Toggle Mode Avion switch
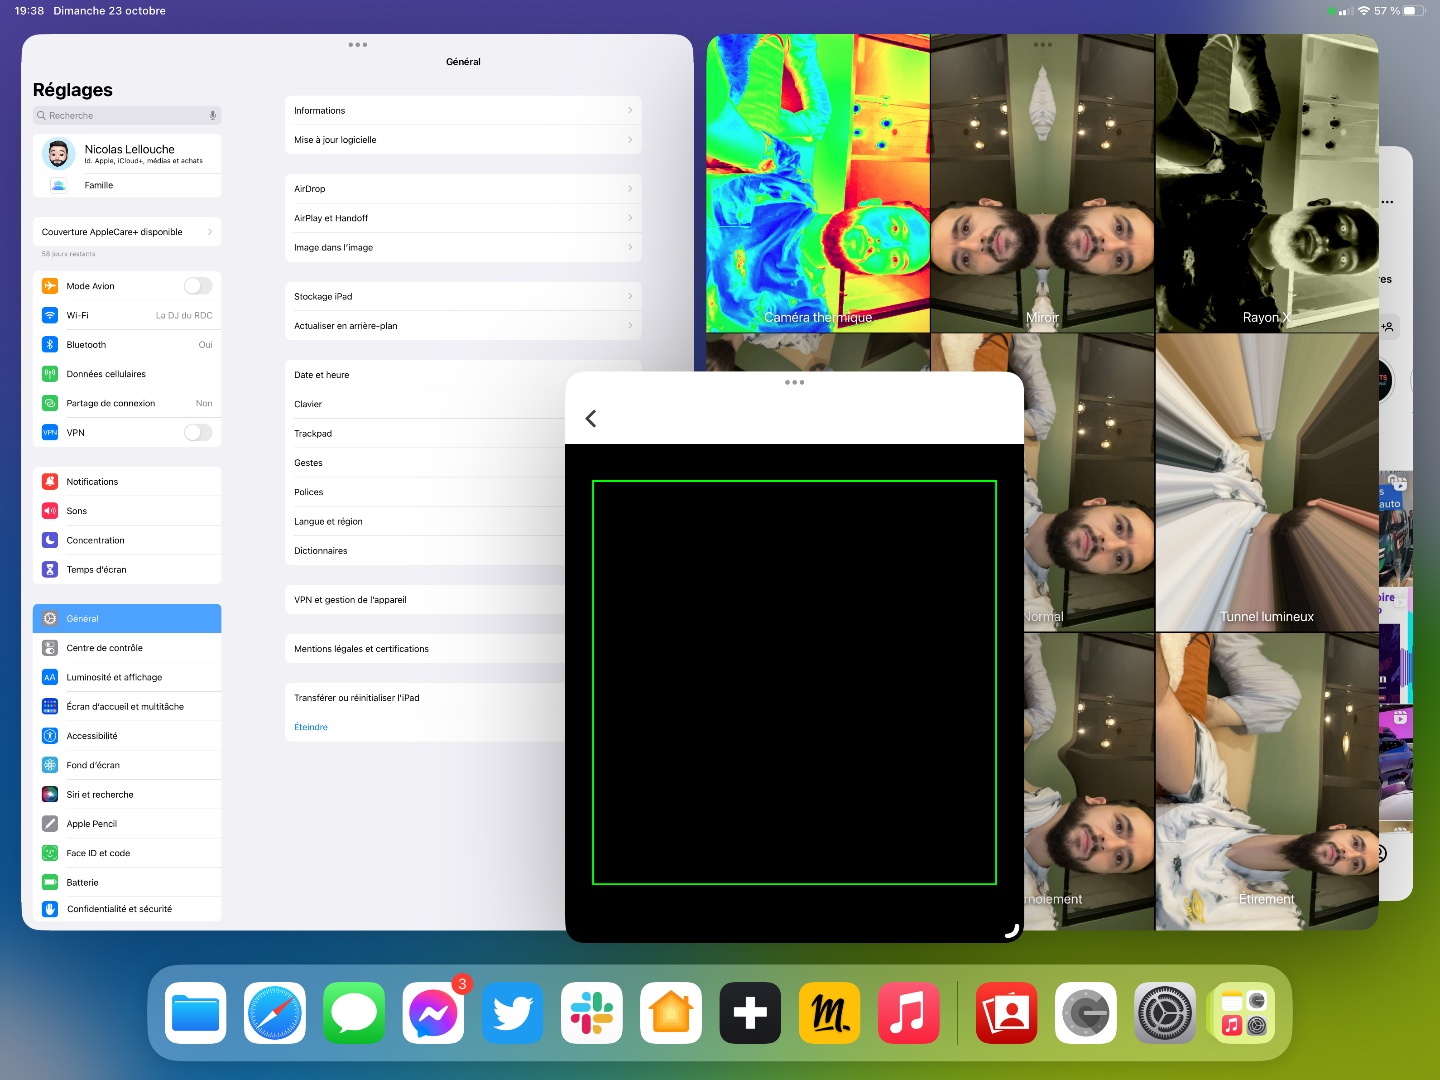1440x1080 pixels. pos(197,286)
